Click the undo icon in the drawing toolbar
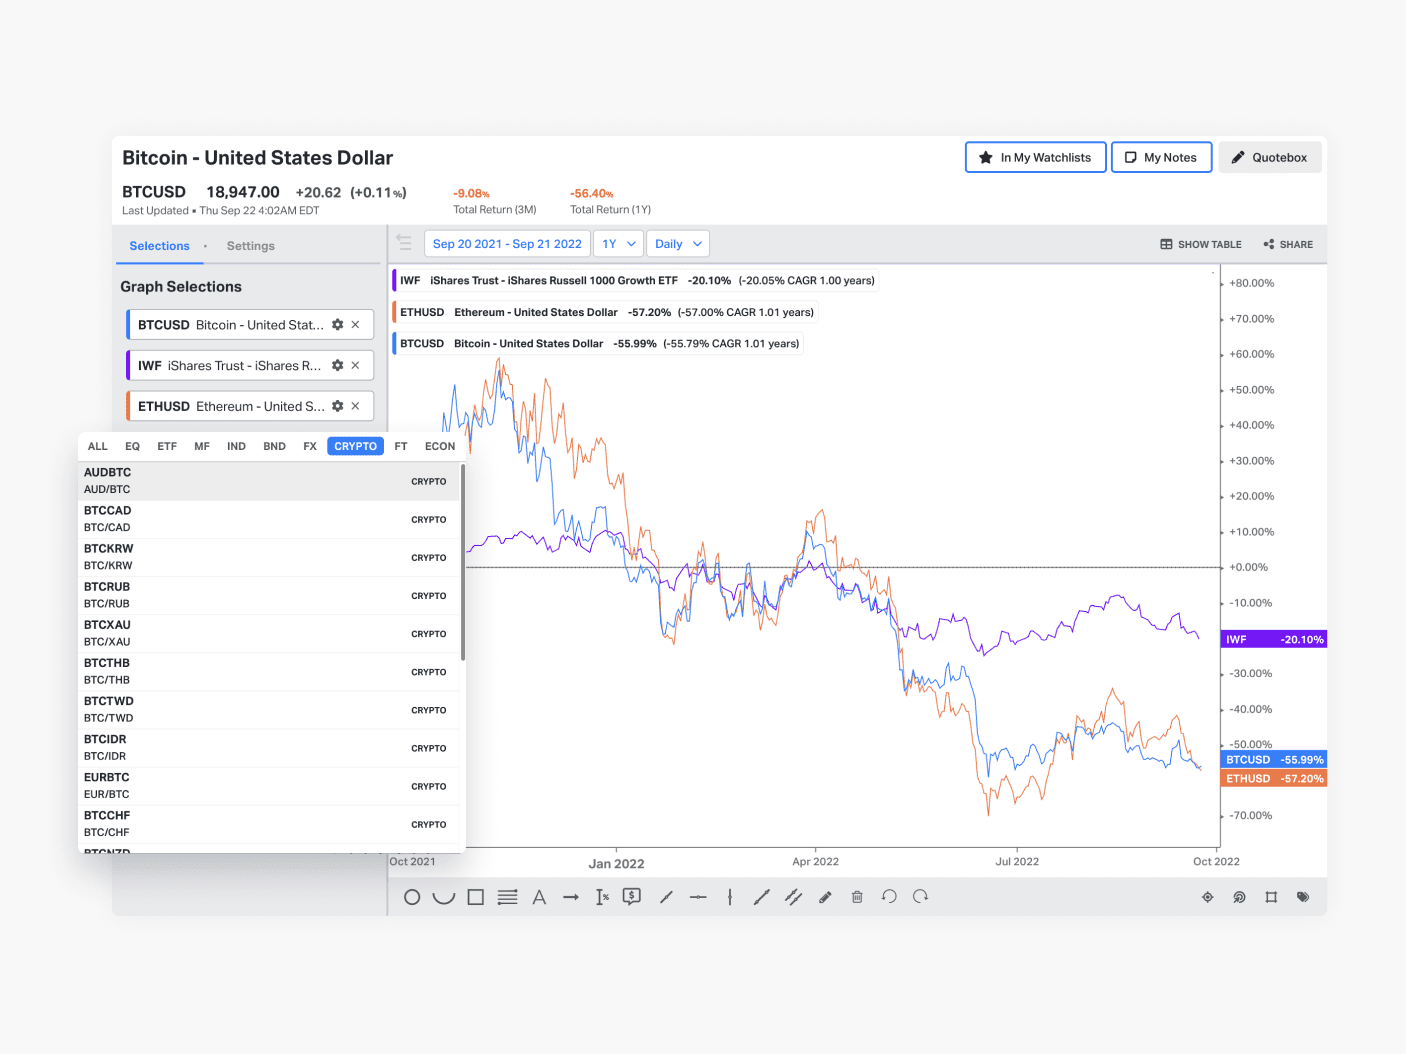The height and width of the screenshot is (1054, 1406). 889,897
